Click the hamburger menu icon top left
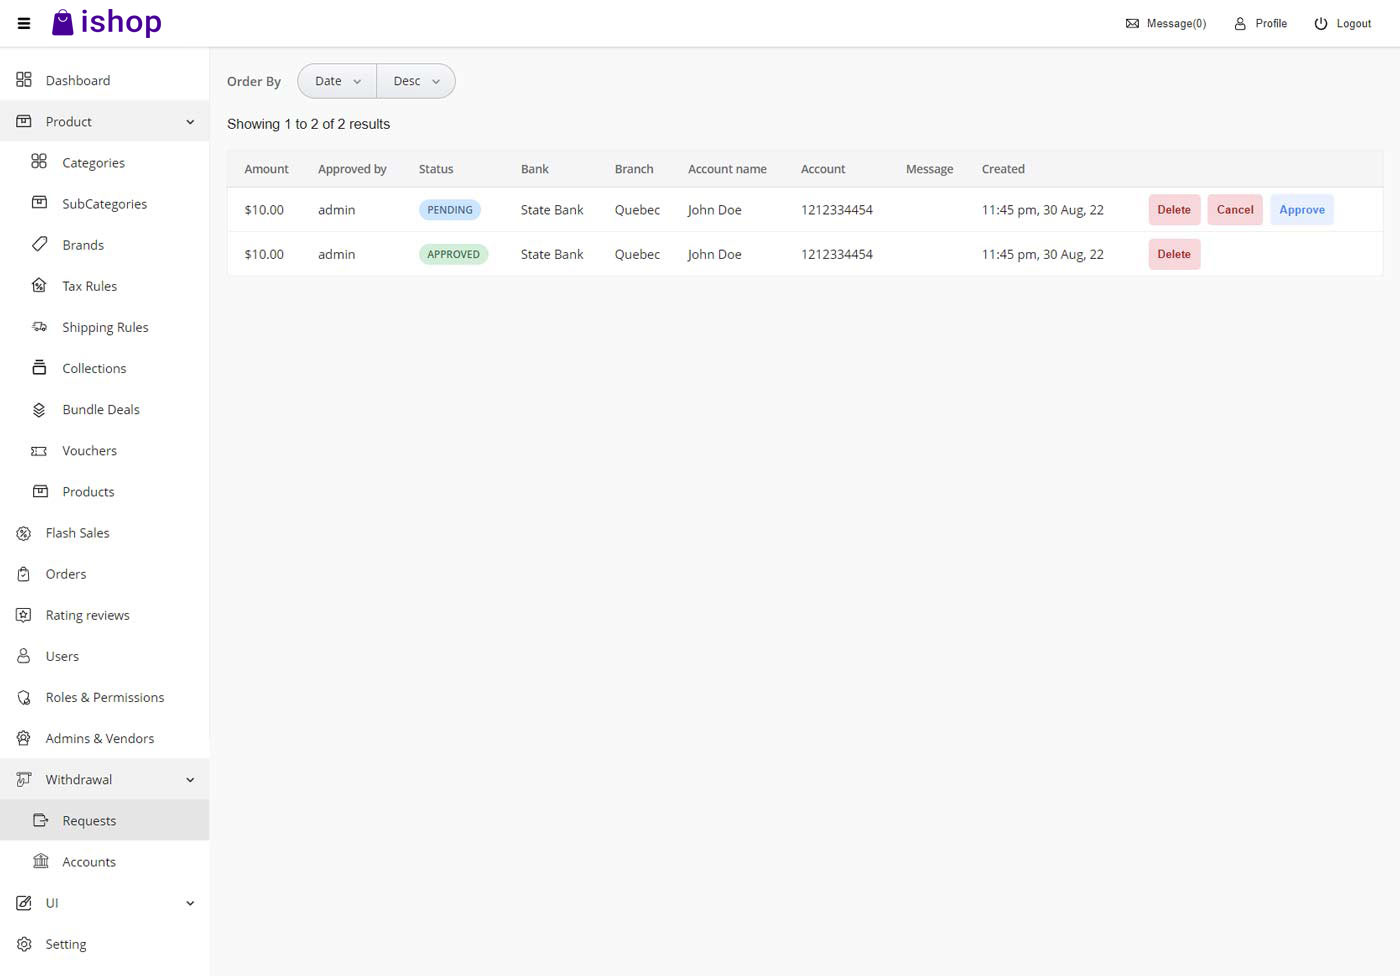The image size is (1400, 976). tap(23, 23)
